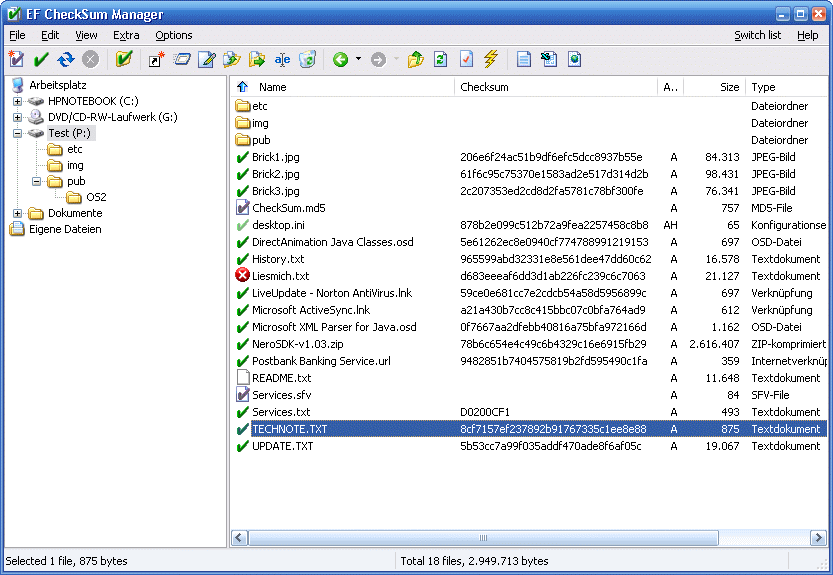Select the Postbank Banking Service.url row
The height and width of the screenshot is (575, 833).
529,361
